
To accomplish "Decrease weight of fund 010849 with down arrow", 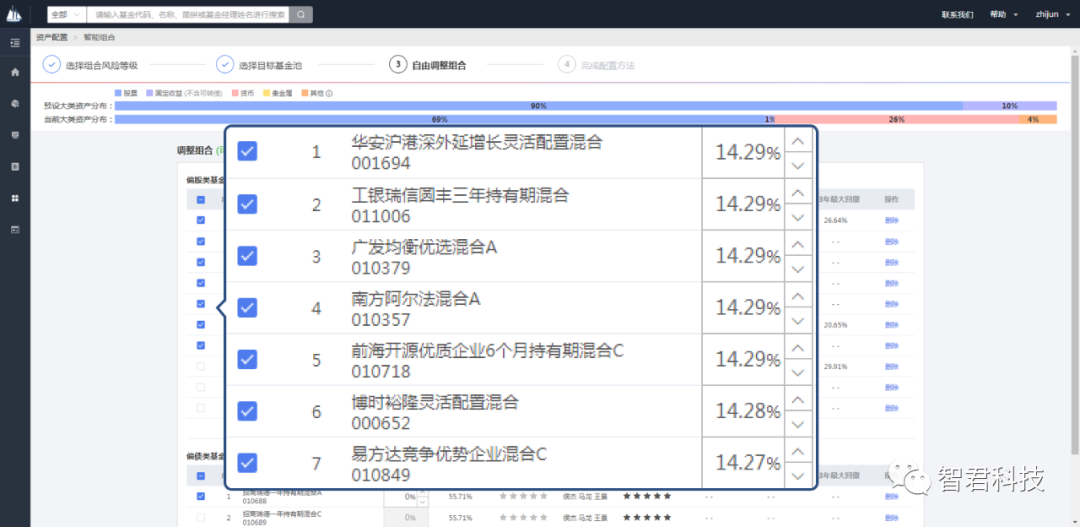I will pos(798,475).
